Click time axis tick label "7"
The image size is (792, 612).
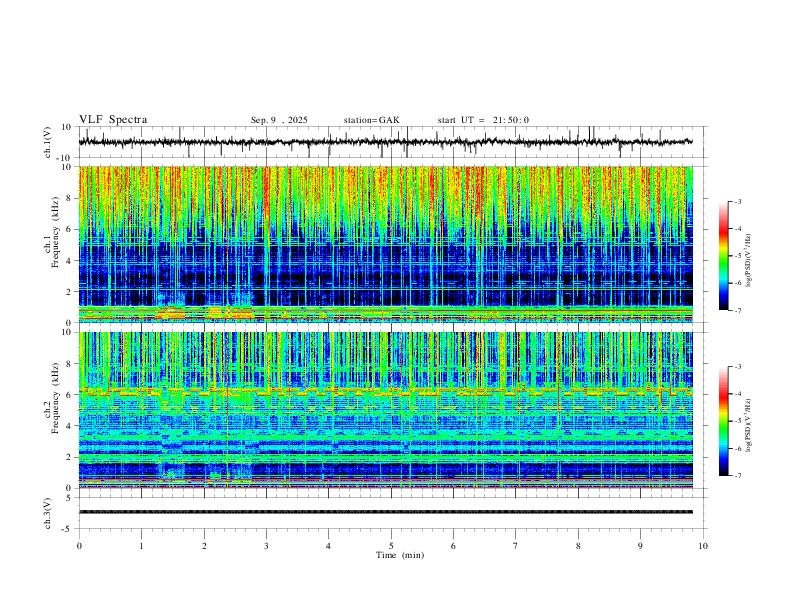coord(516,546)
